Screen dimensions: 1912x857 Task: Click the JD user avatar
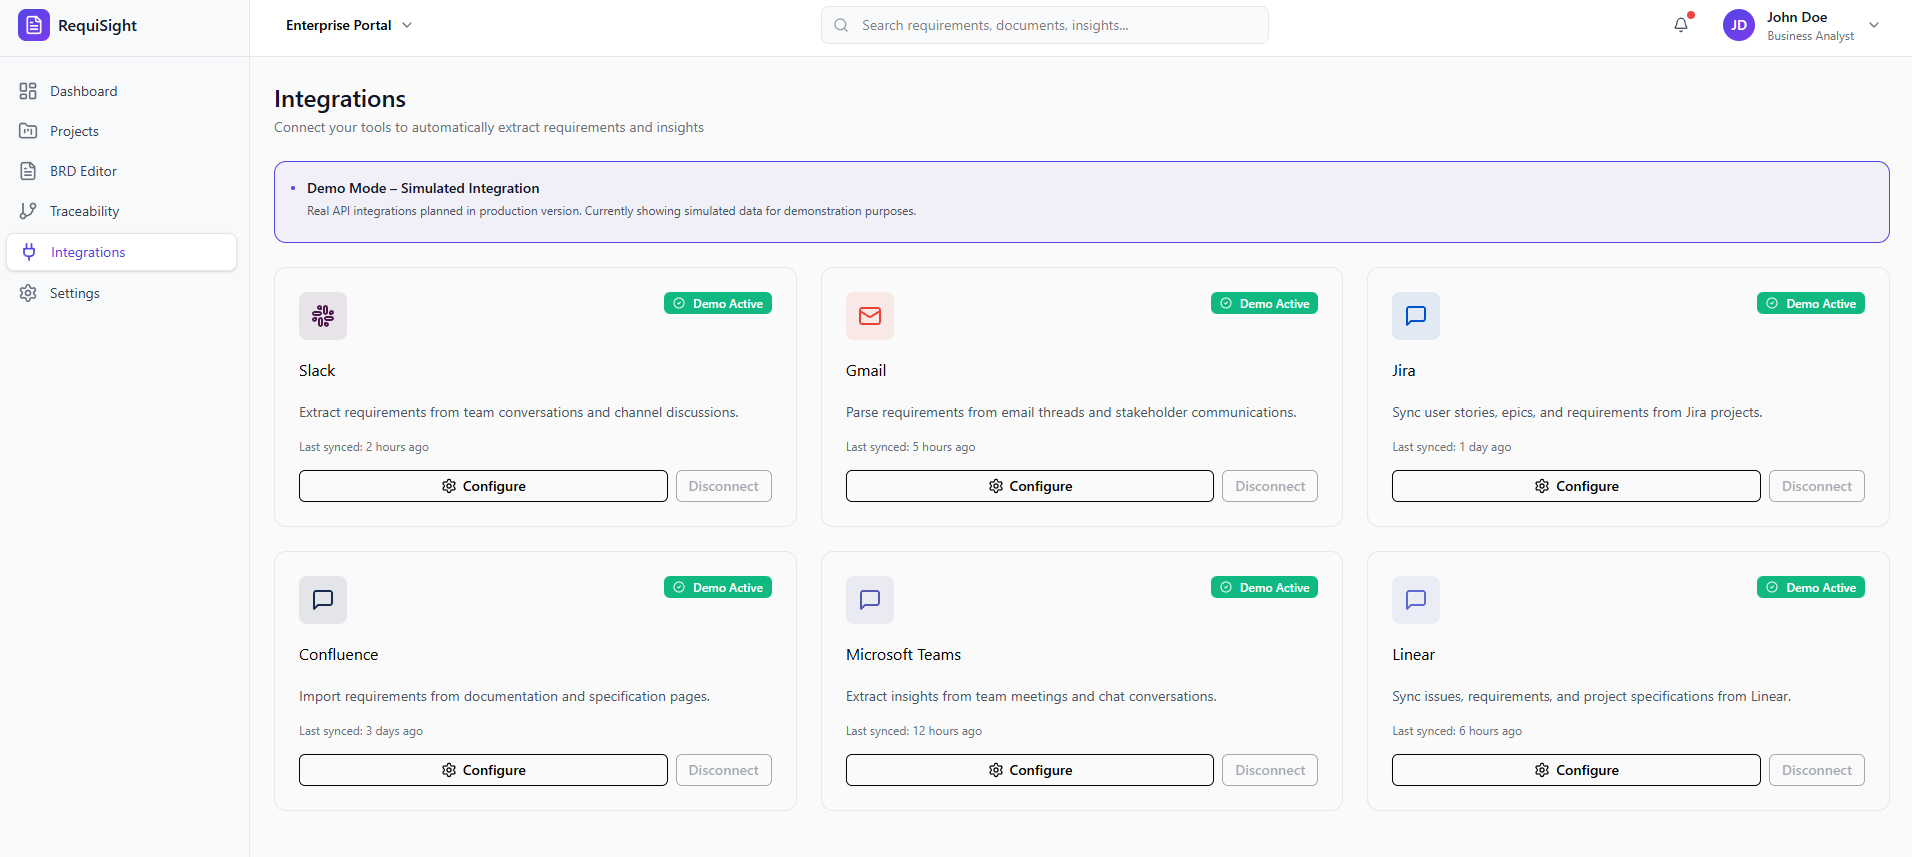1739,25
